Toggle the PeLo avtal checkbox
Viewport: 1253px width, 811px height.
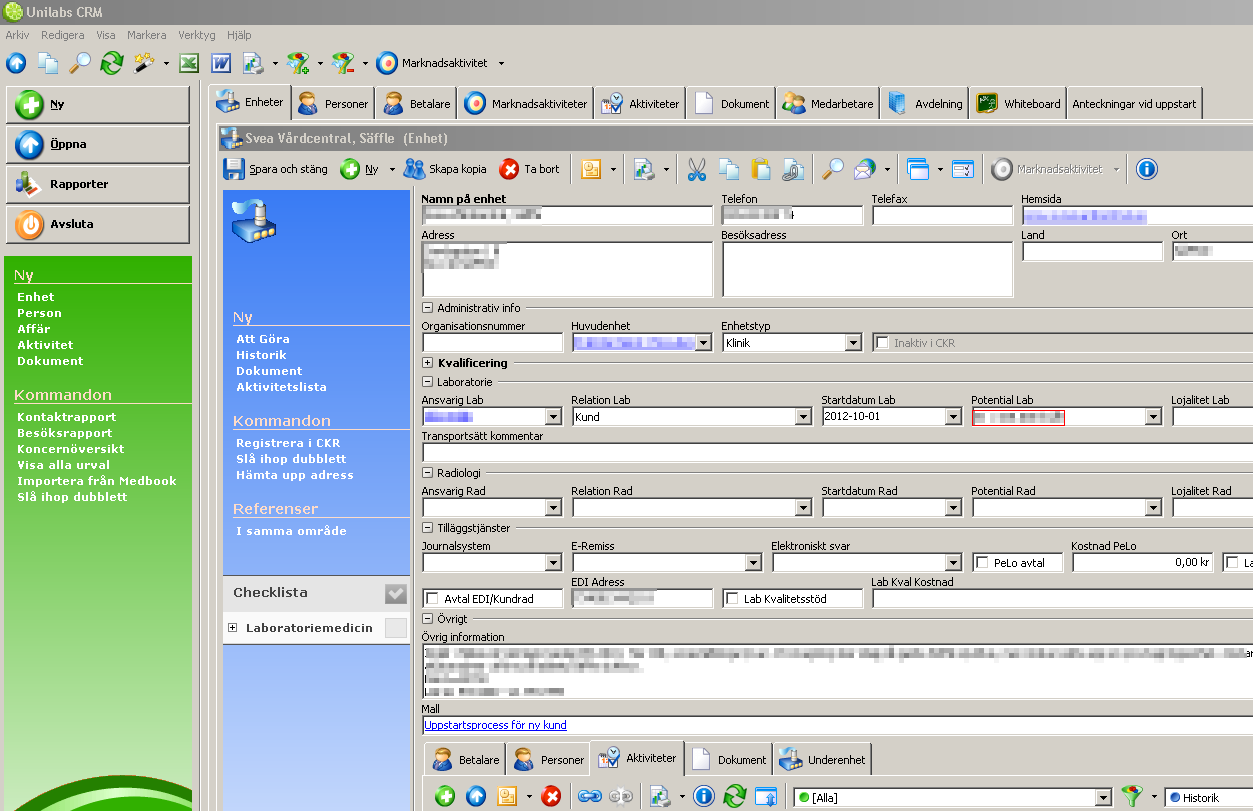[982, 563]
